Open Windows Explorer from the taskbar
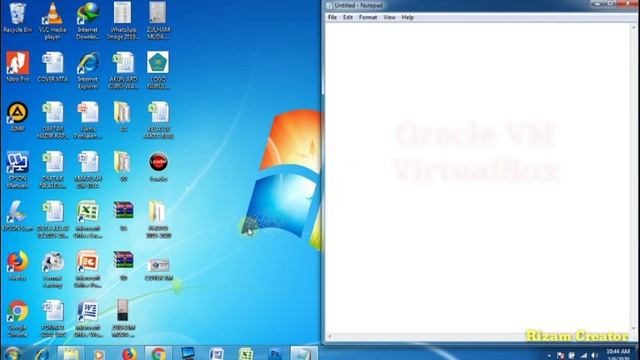Image resolution: width=640 pixels, height=360 pixels. (x=71, y=354)
